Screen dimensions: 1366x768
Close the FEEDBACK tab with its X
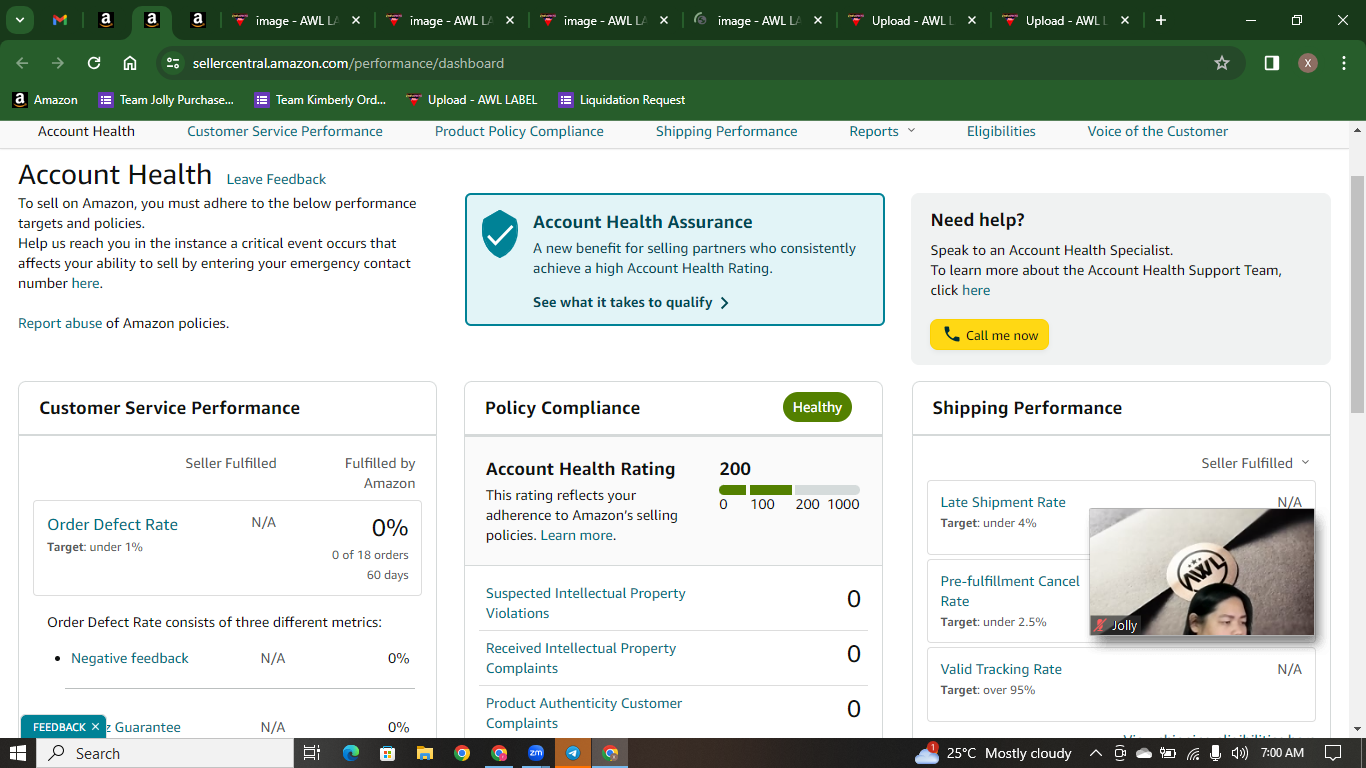click(95, 727)
